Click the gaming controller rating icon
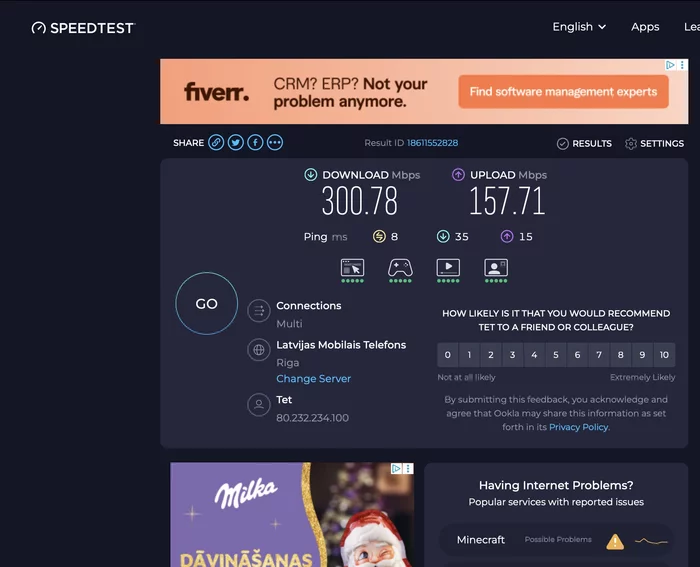The height and width of the screenshot is (567, 700). click(x=400, y=270)
